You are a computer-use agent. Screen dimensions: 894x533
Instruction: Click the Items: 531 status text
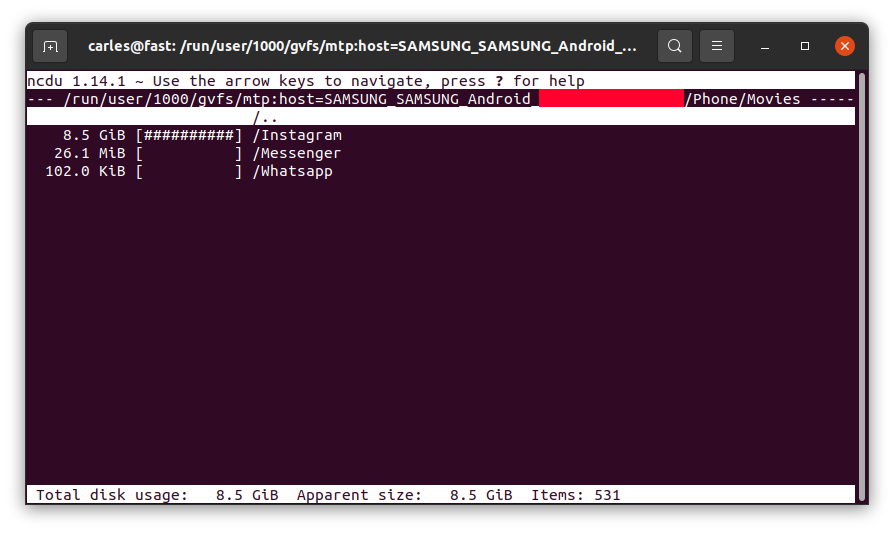[x=576, y=495]
